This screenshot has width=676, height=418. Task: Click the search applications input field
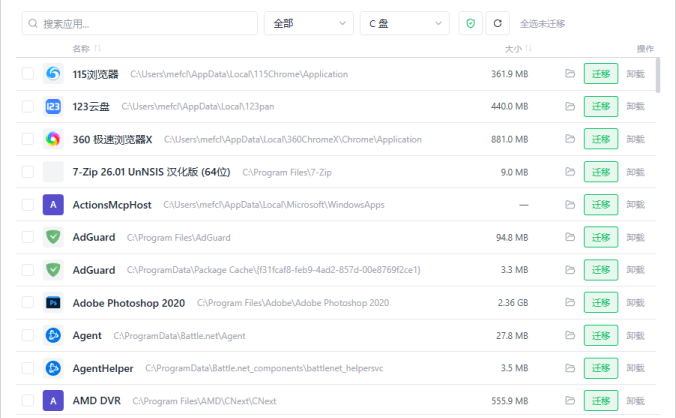140,23
